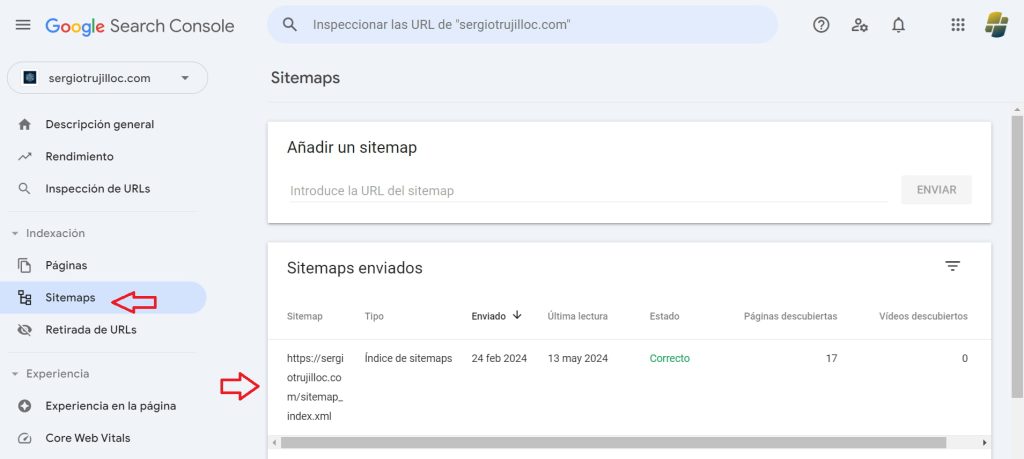Image resolution: width=1024 pixels, height=459 pixels.
Task: Open the Help question mark icon
Action: coord(821,25)
